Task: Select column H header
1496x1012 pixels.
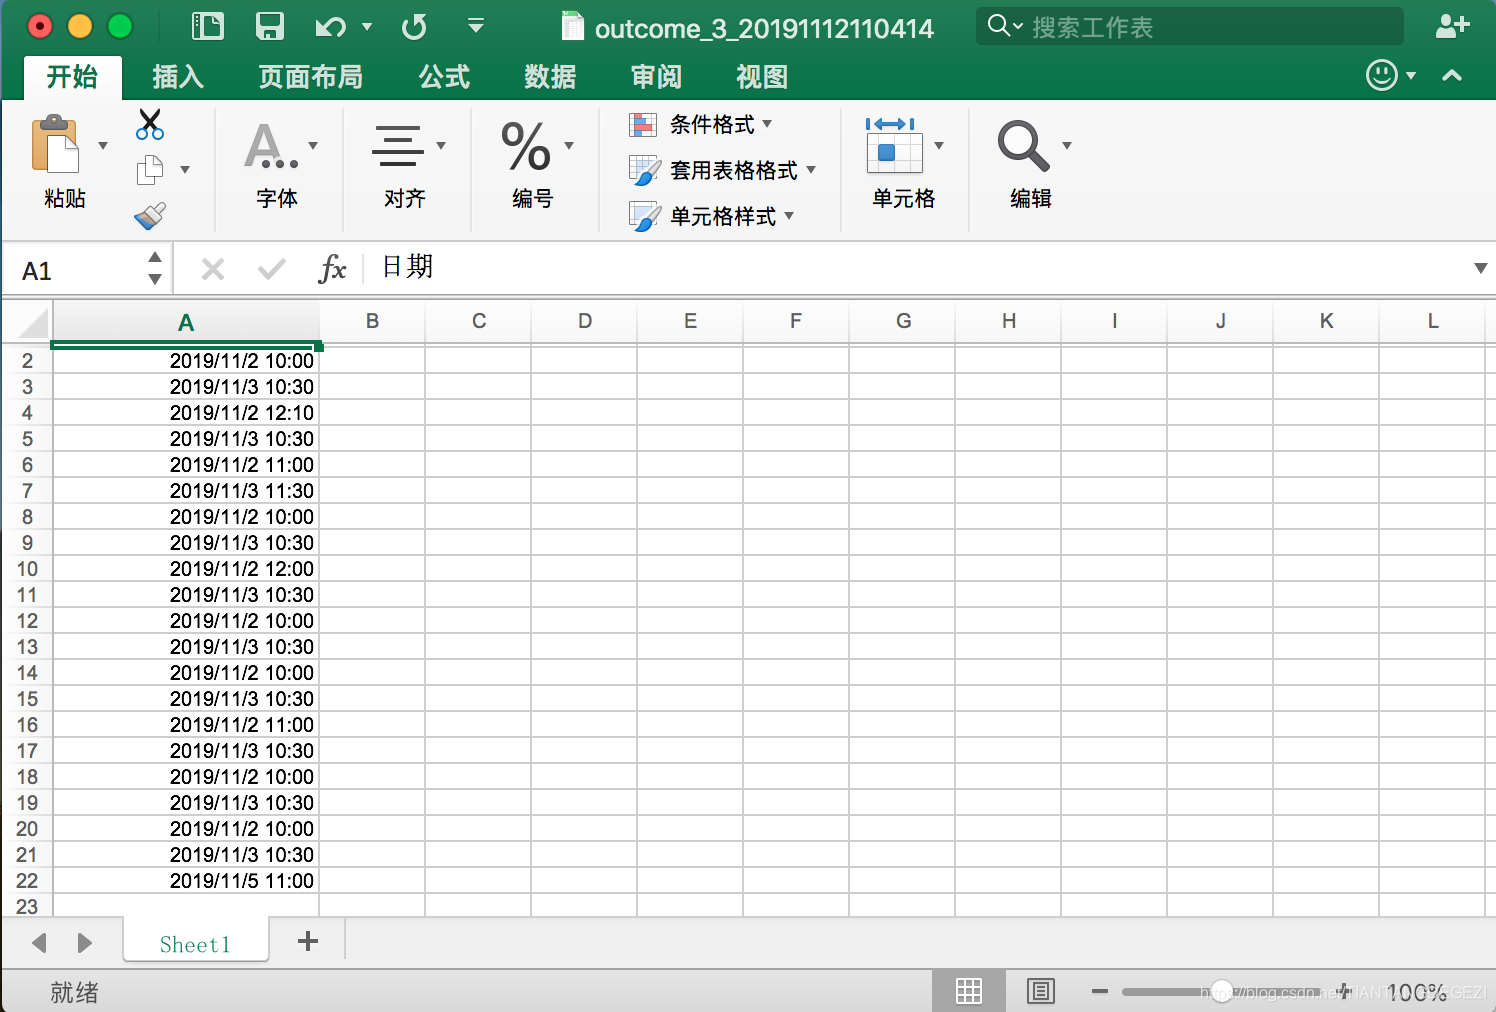Action: [x=1009, y=322]
